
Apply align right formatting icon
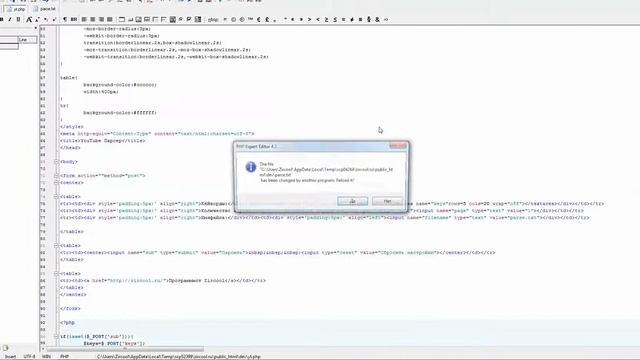point(101,19)
